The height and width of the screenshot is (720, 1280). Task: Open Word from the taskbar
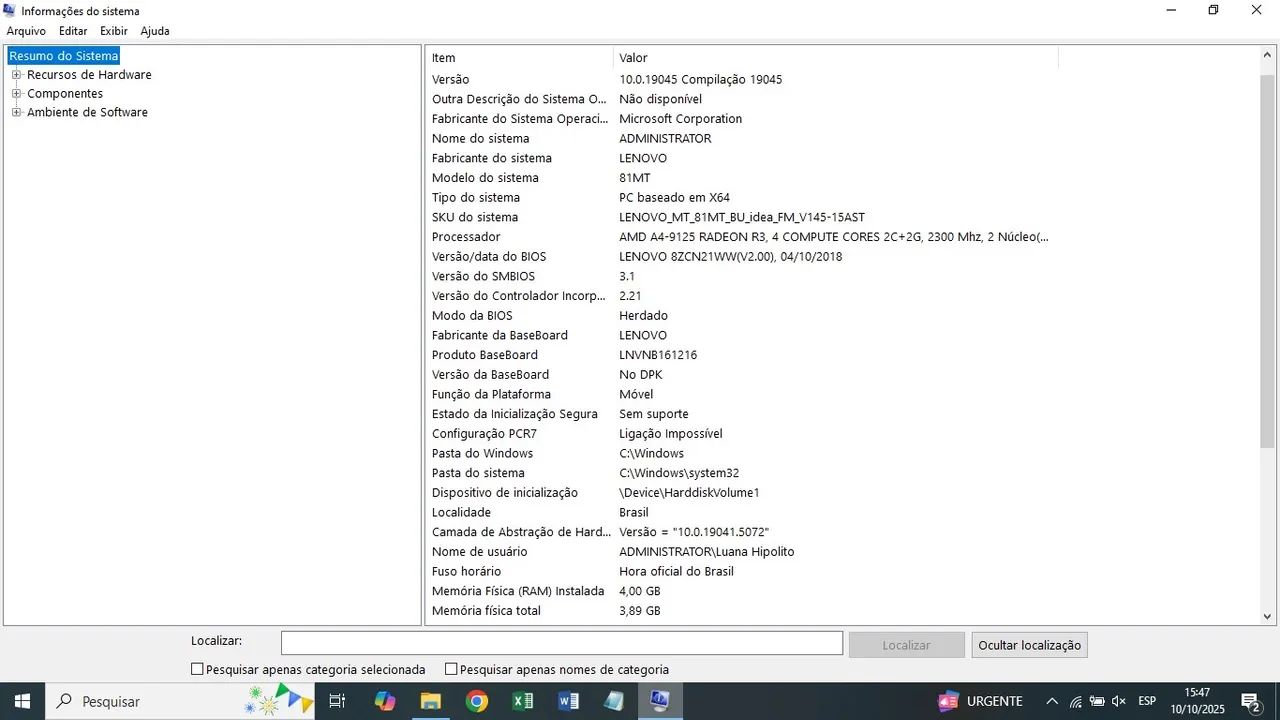click(568, 701)
